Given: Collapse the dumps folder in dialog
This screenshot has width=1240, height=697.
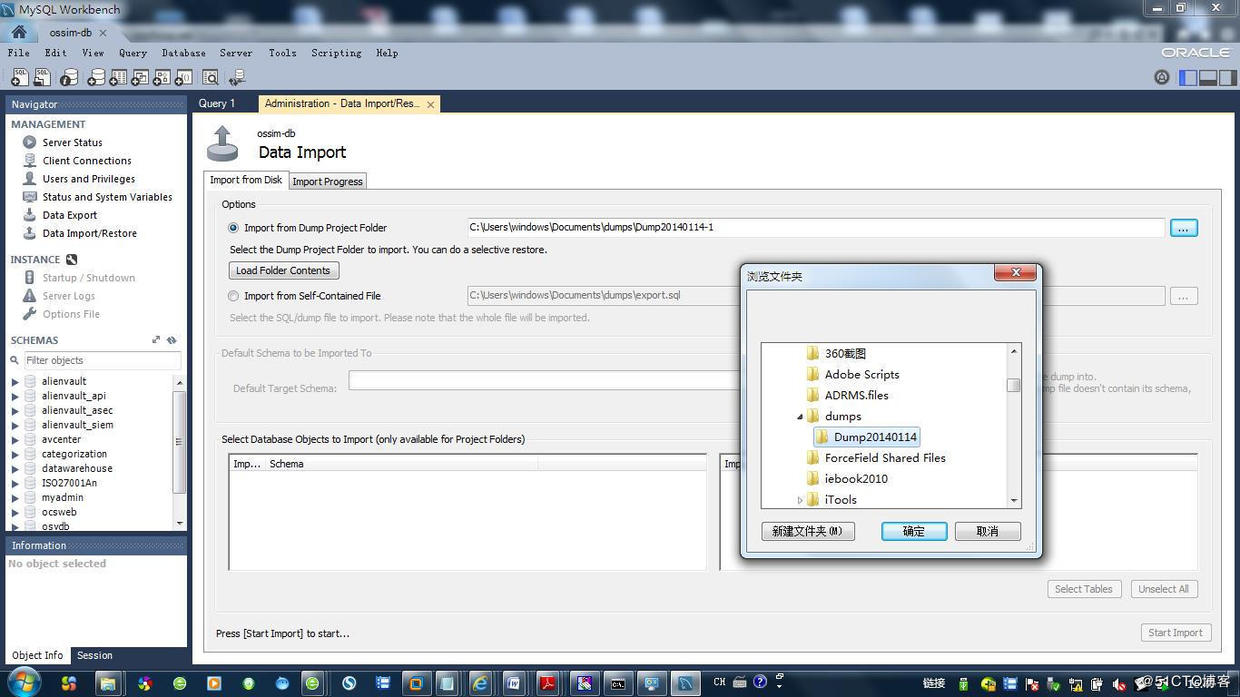Looking at the screenshot, I should point(800,416).
